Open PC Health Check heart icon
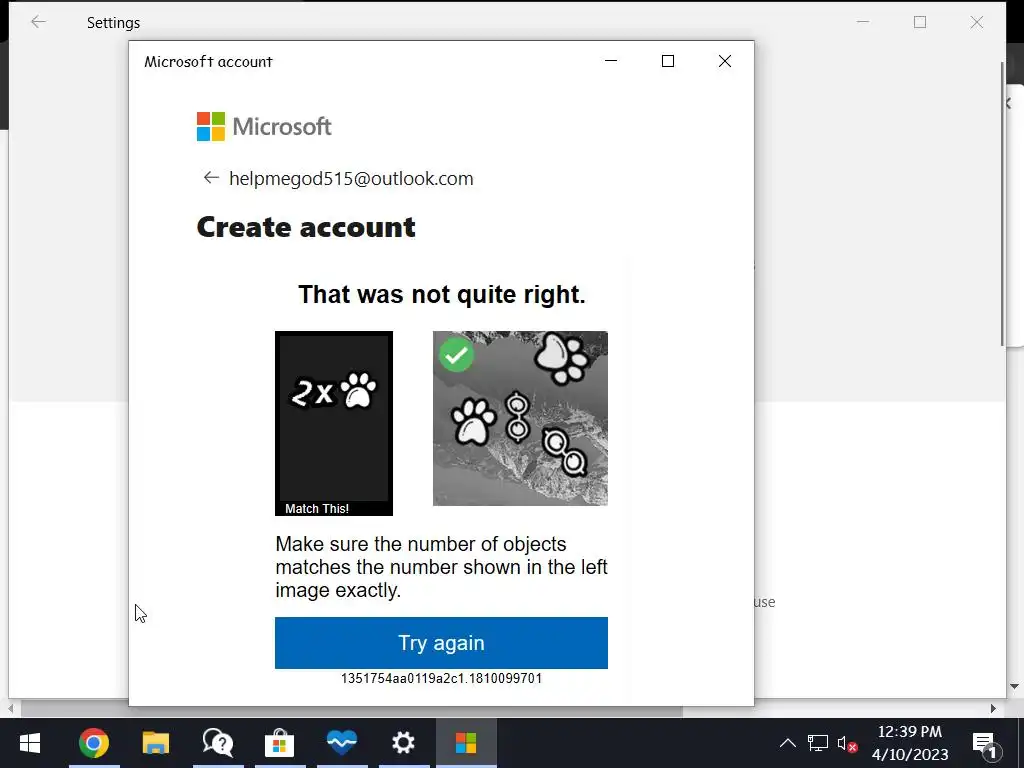The image size is (1024, 768). tap(342, 743)
